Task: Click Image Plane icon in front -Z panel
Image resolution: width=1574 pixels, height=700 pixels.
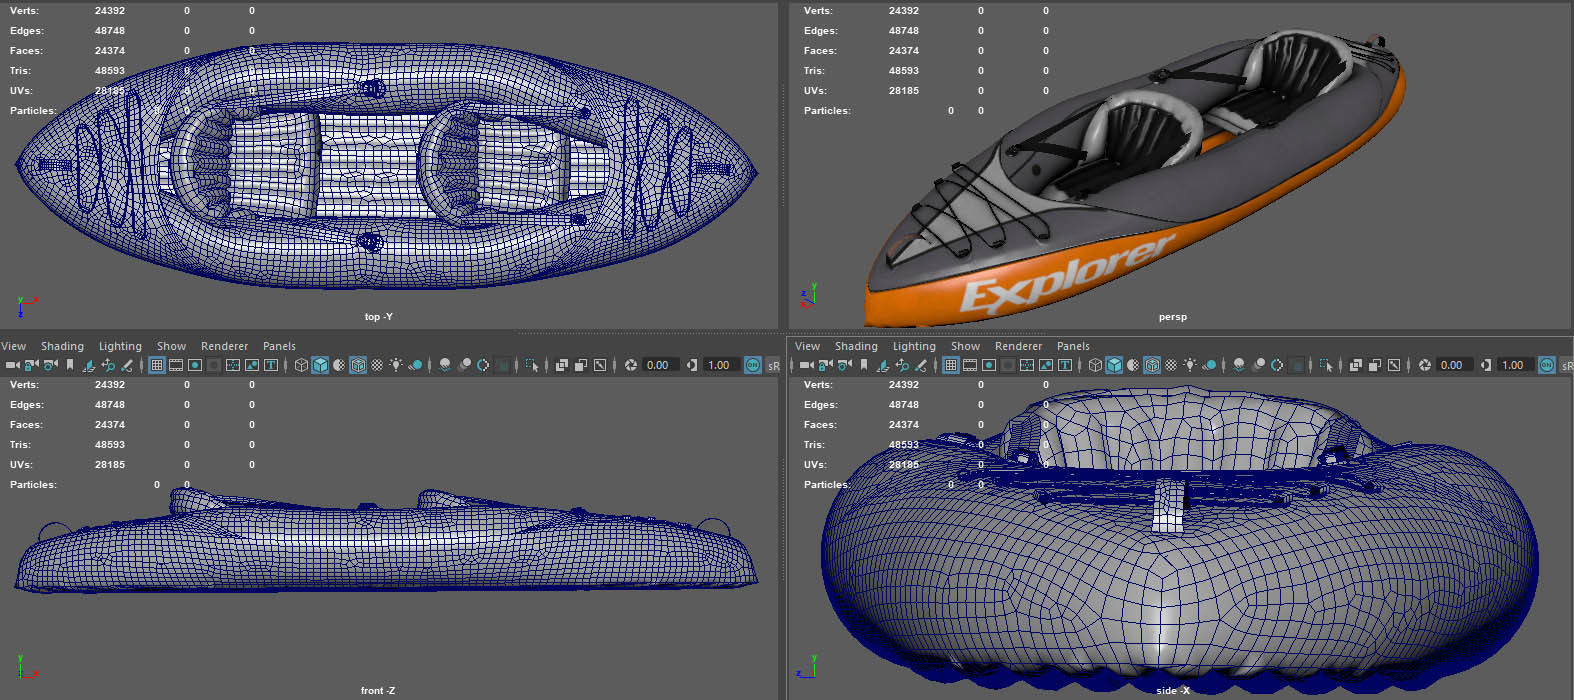Action: click(89, 365)
